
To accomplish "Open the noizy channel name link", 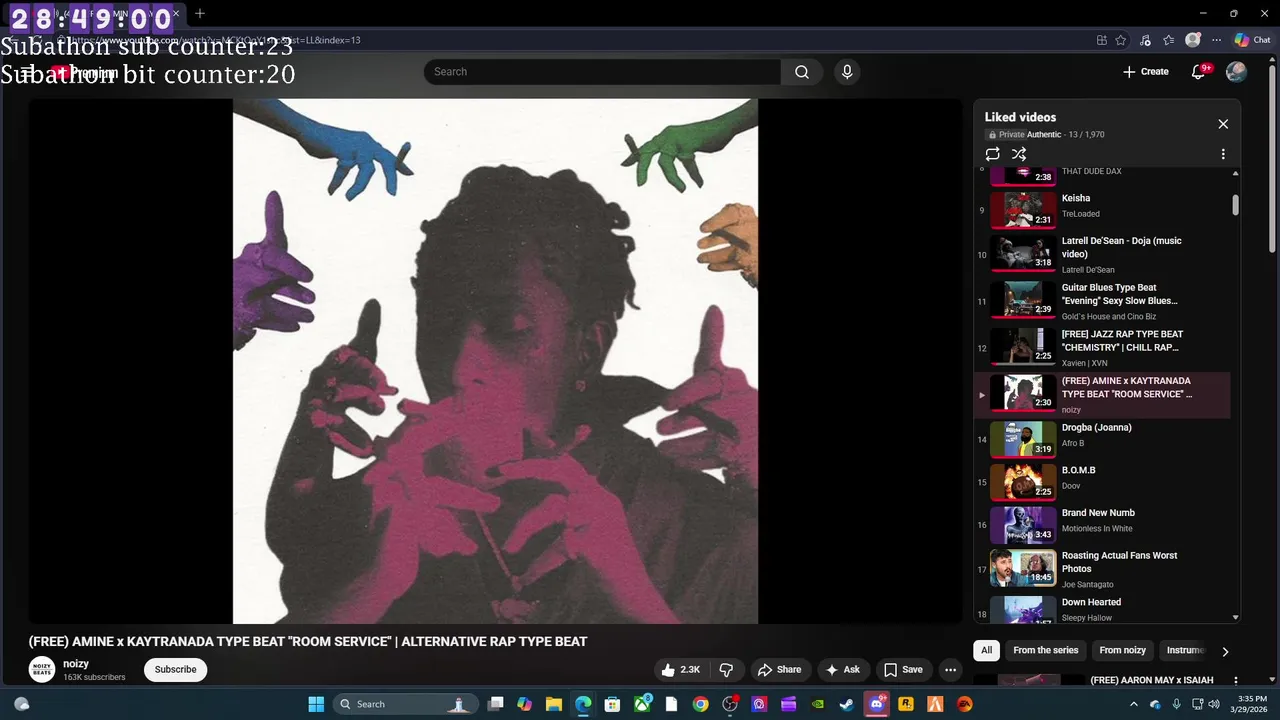I will (x=76, y=664).
